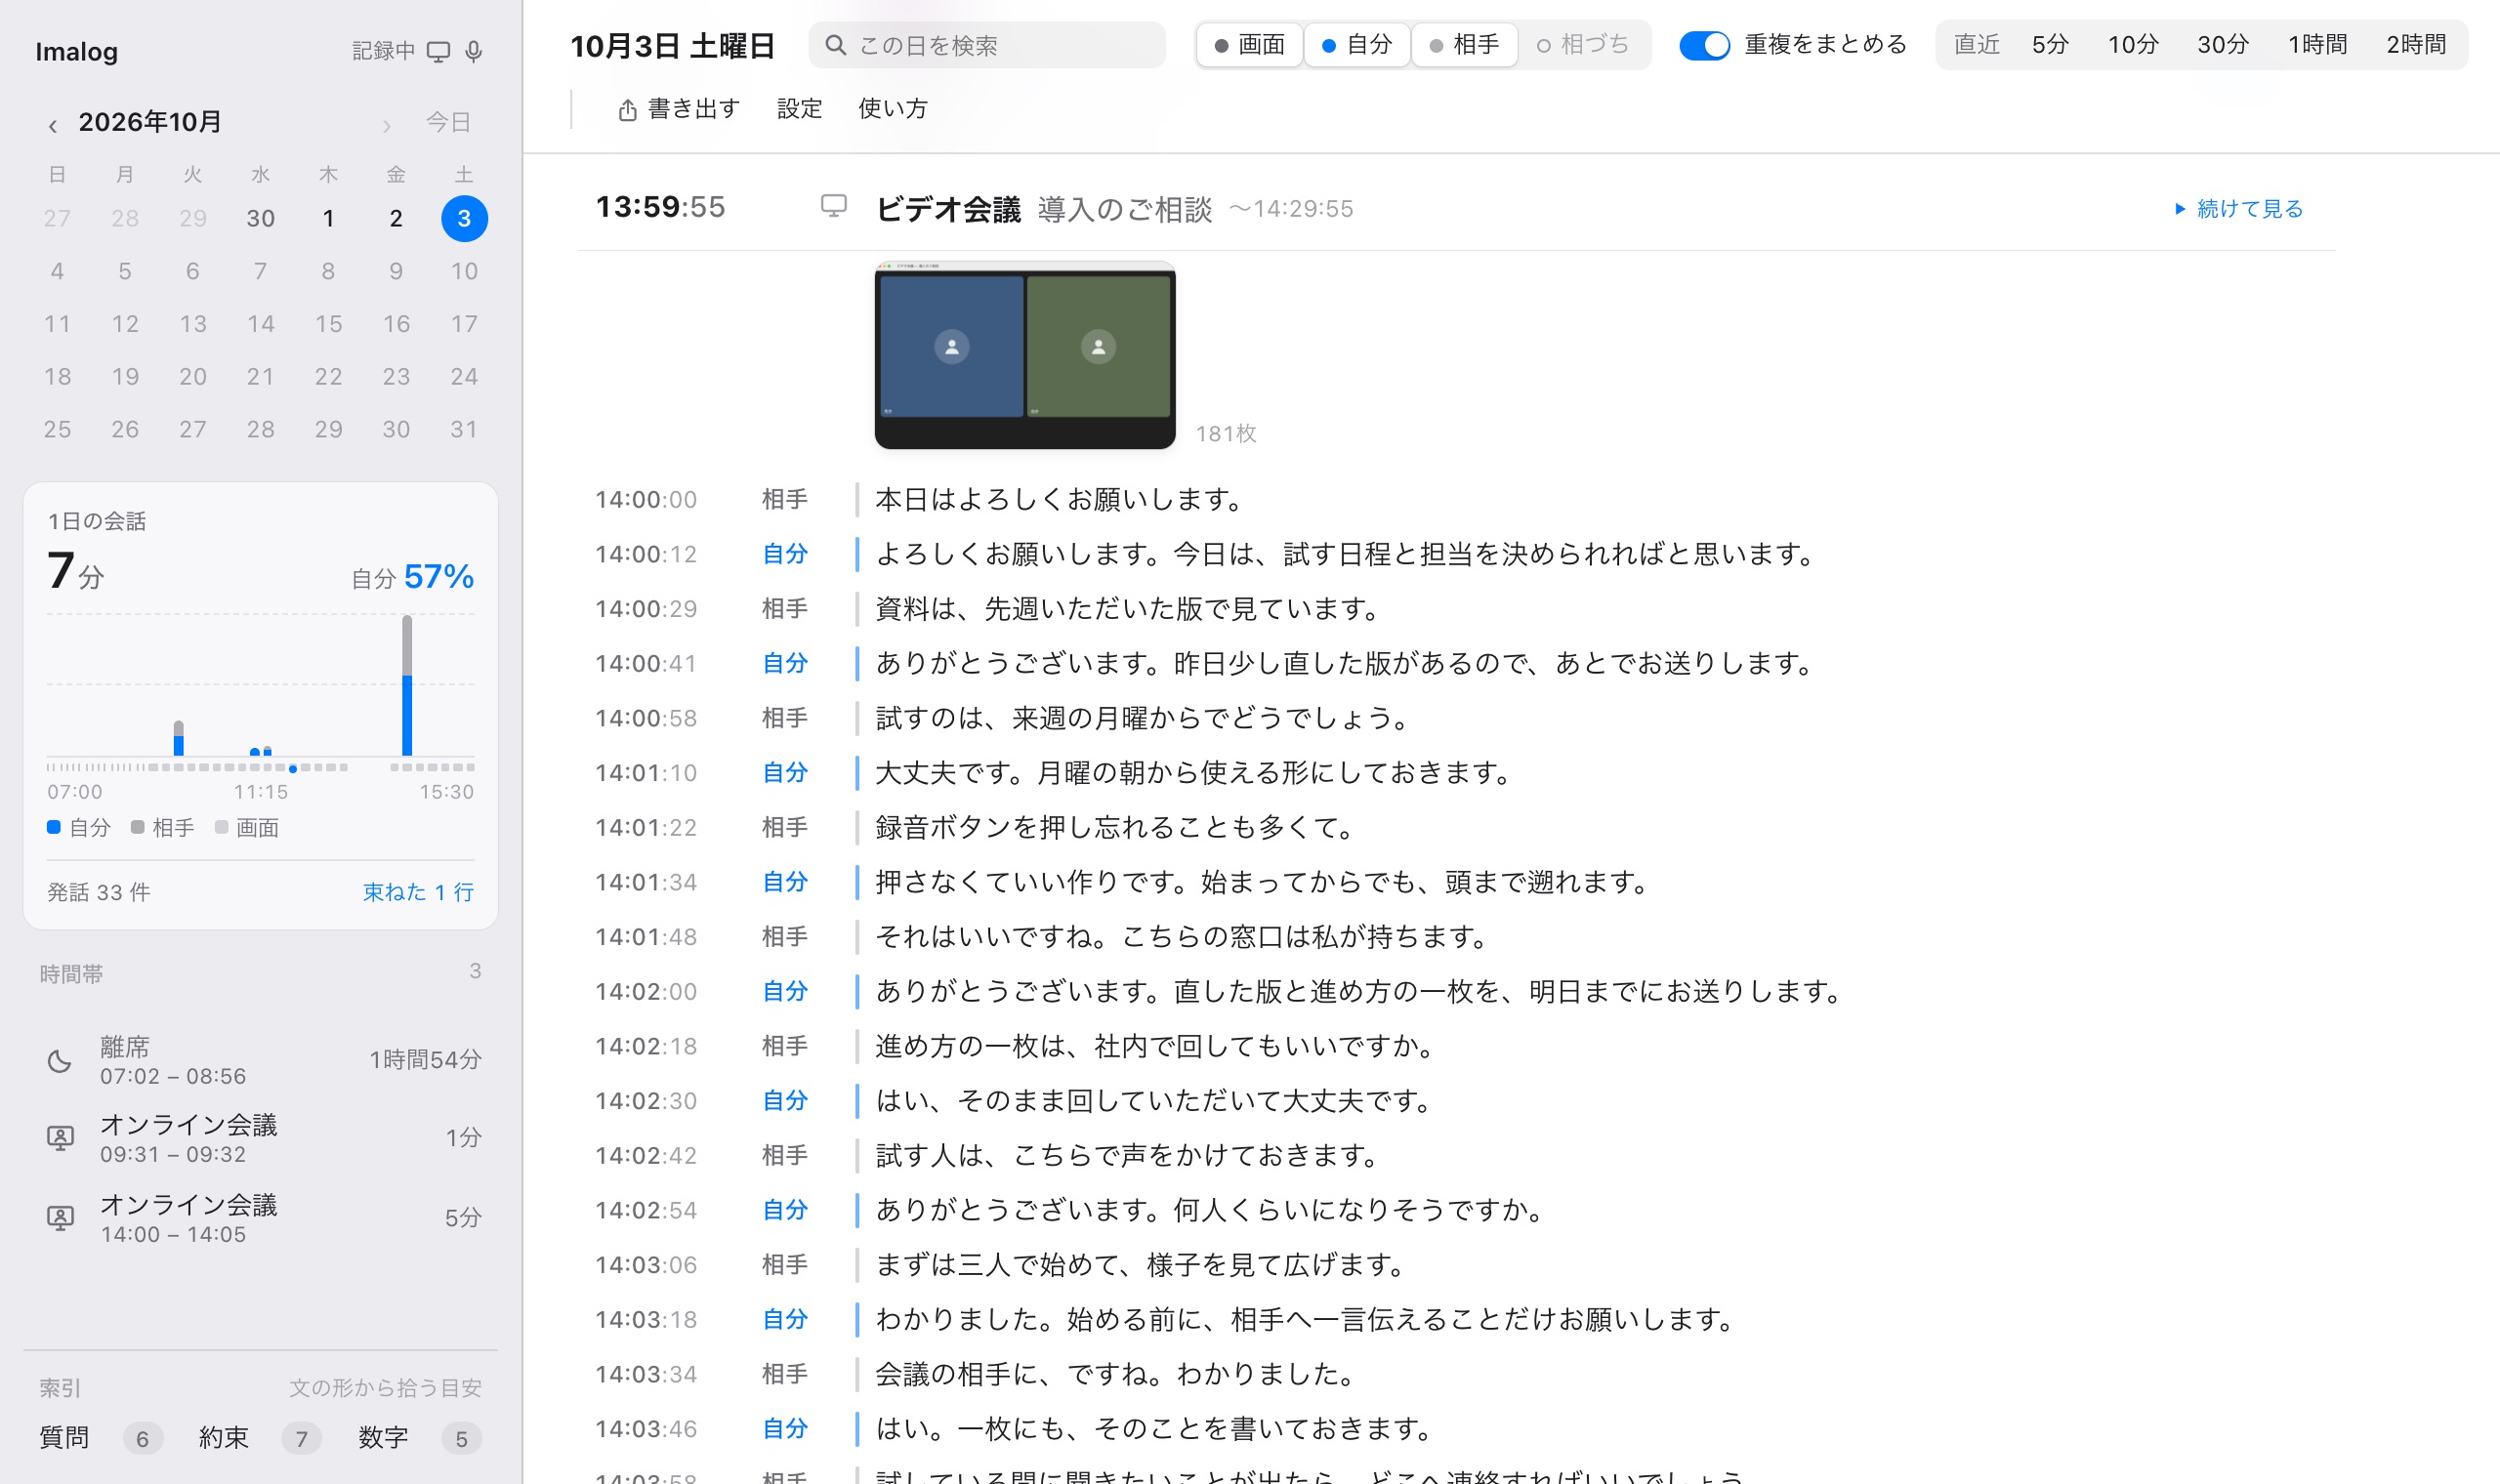Select September 30 in calendar
Screen dimensions: 2500x1484
pyautogui.click(x=260, y=218)
